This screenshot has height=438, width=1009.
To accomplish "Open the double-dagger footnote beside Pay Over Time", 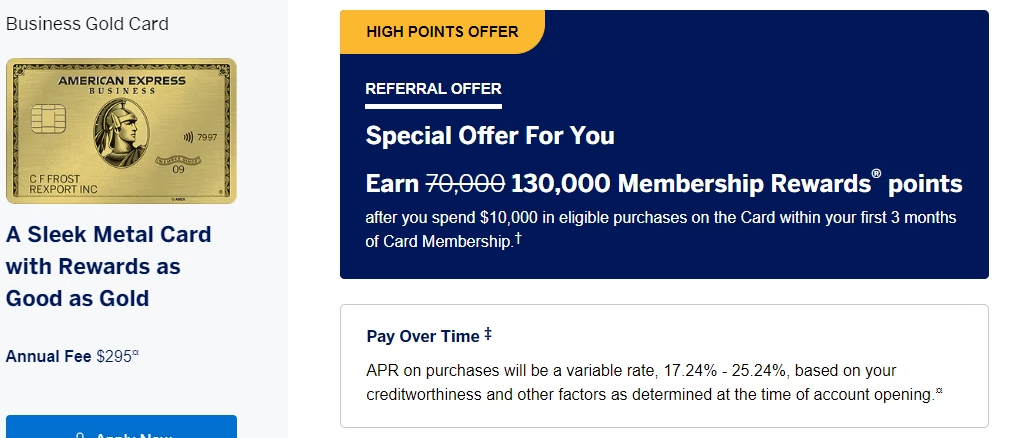I will click(x=488, y=334).
